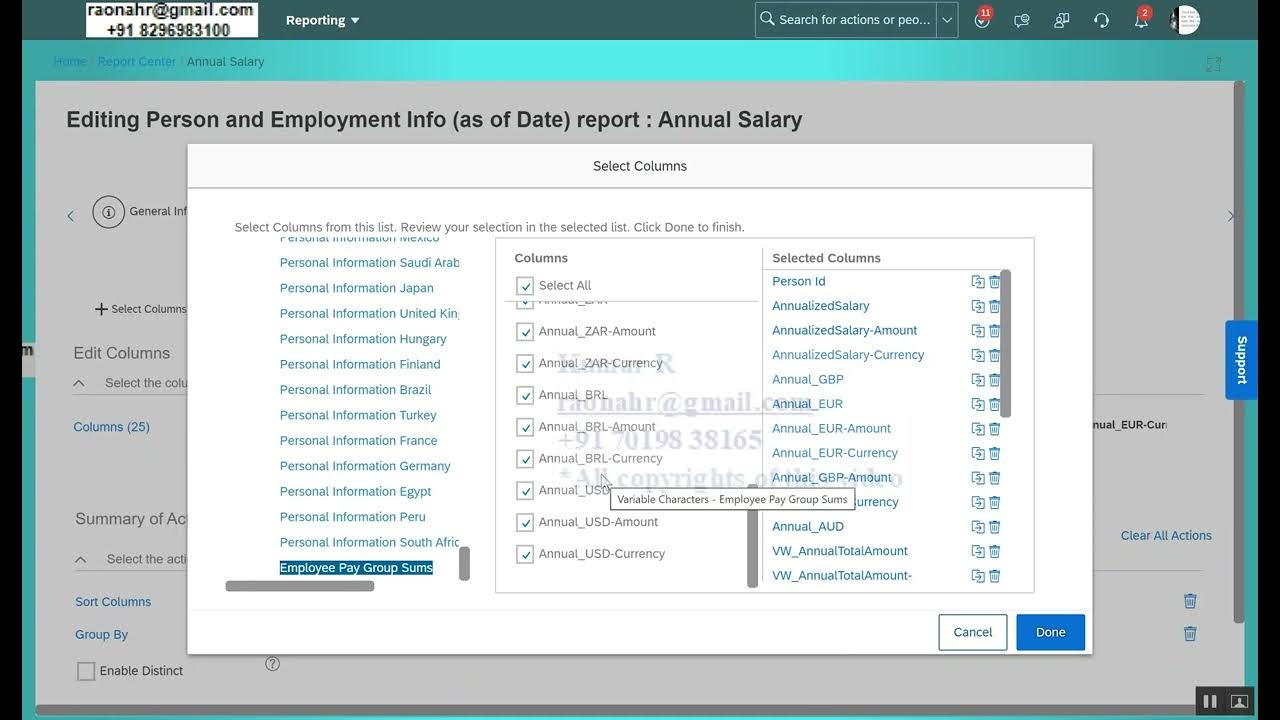The height and width of the screenshot is (720, 1280).
Task: Uncheck the Annual_ZAR-Currency checkbox
Action: [525, 364]
